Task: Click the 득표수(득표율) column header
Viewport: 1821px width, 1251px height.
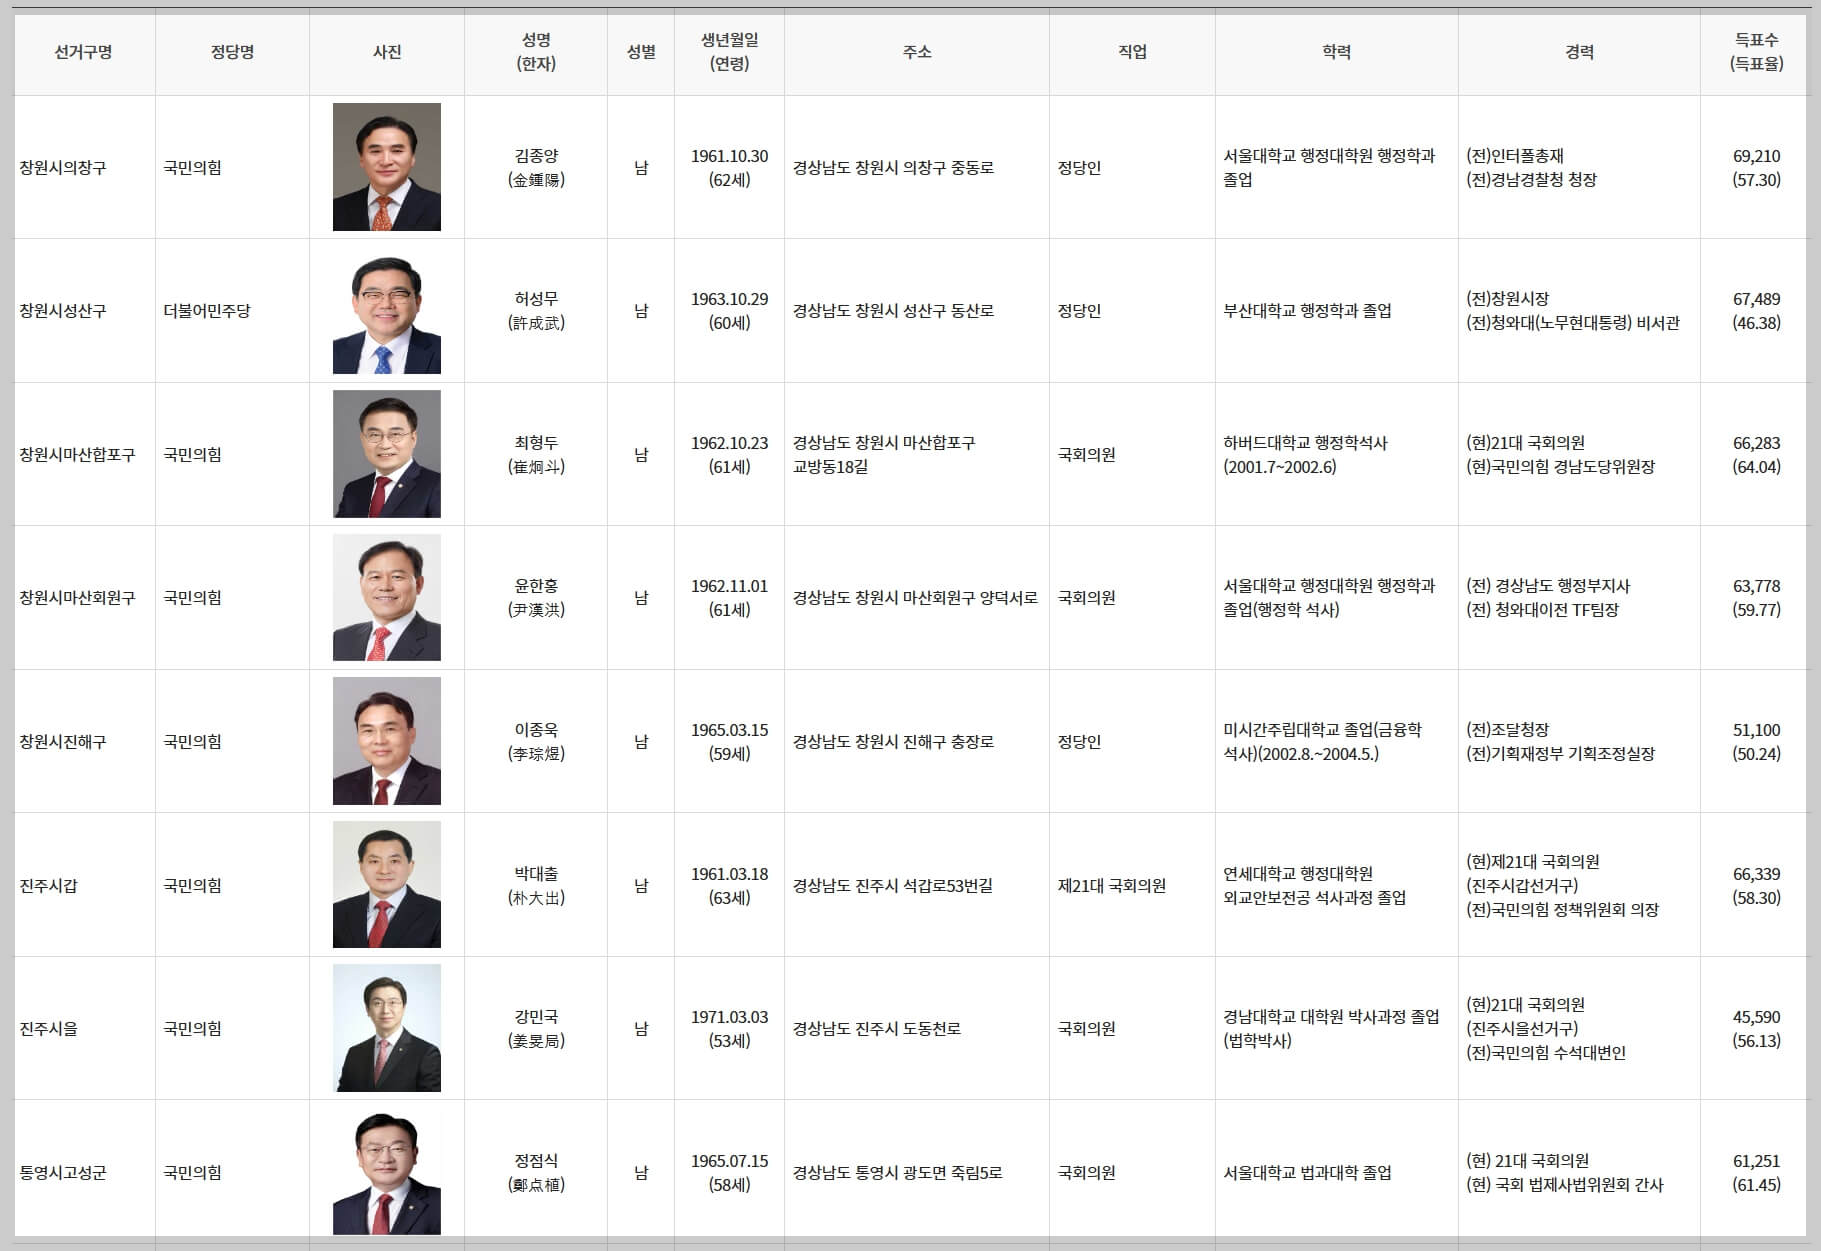Action: (x=1756, y=52)
